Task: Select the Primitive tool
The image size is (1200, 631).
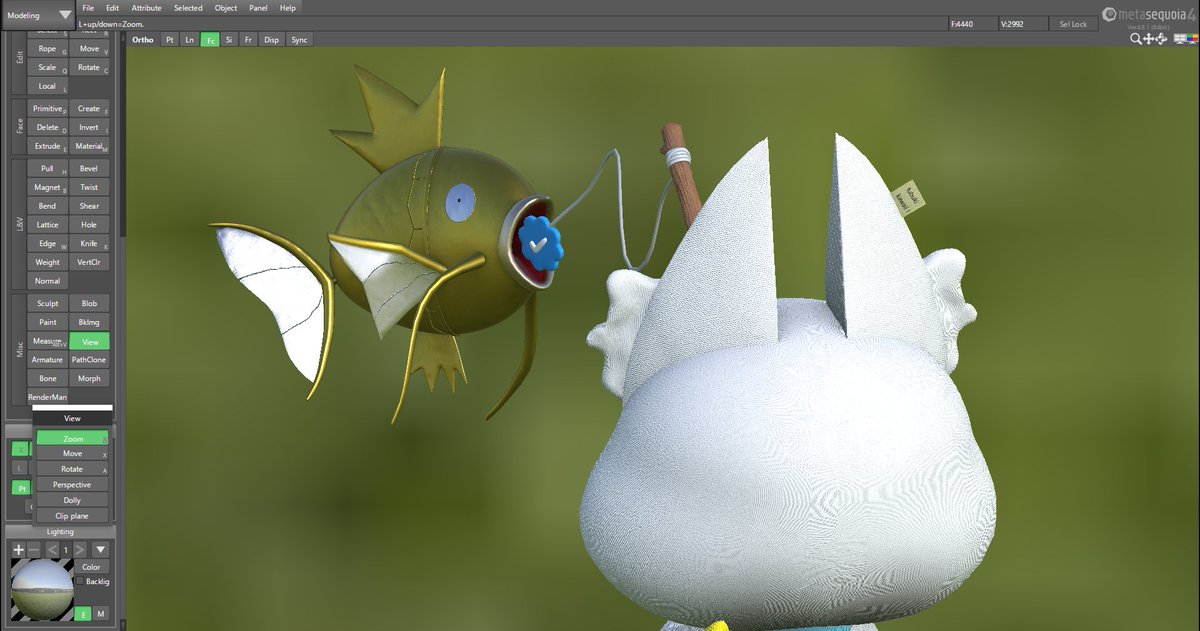Action: (47, 108)
